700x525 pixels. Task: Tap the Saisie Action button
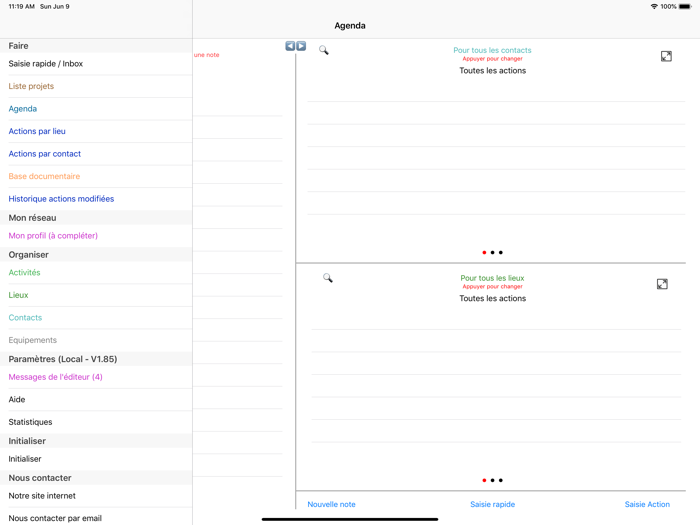click(x=647, y=504)
